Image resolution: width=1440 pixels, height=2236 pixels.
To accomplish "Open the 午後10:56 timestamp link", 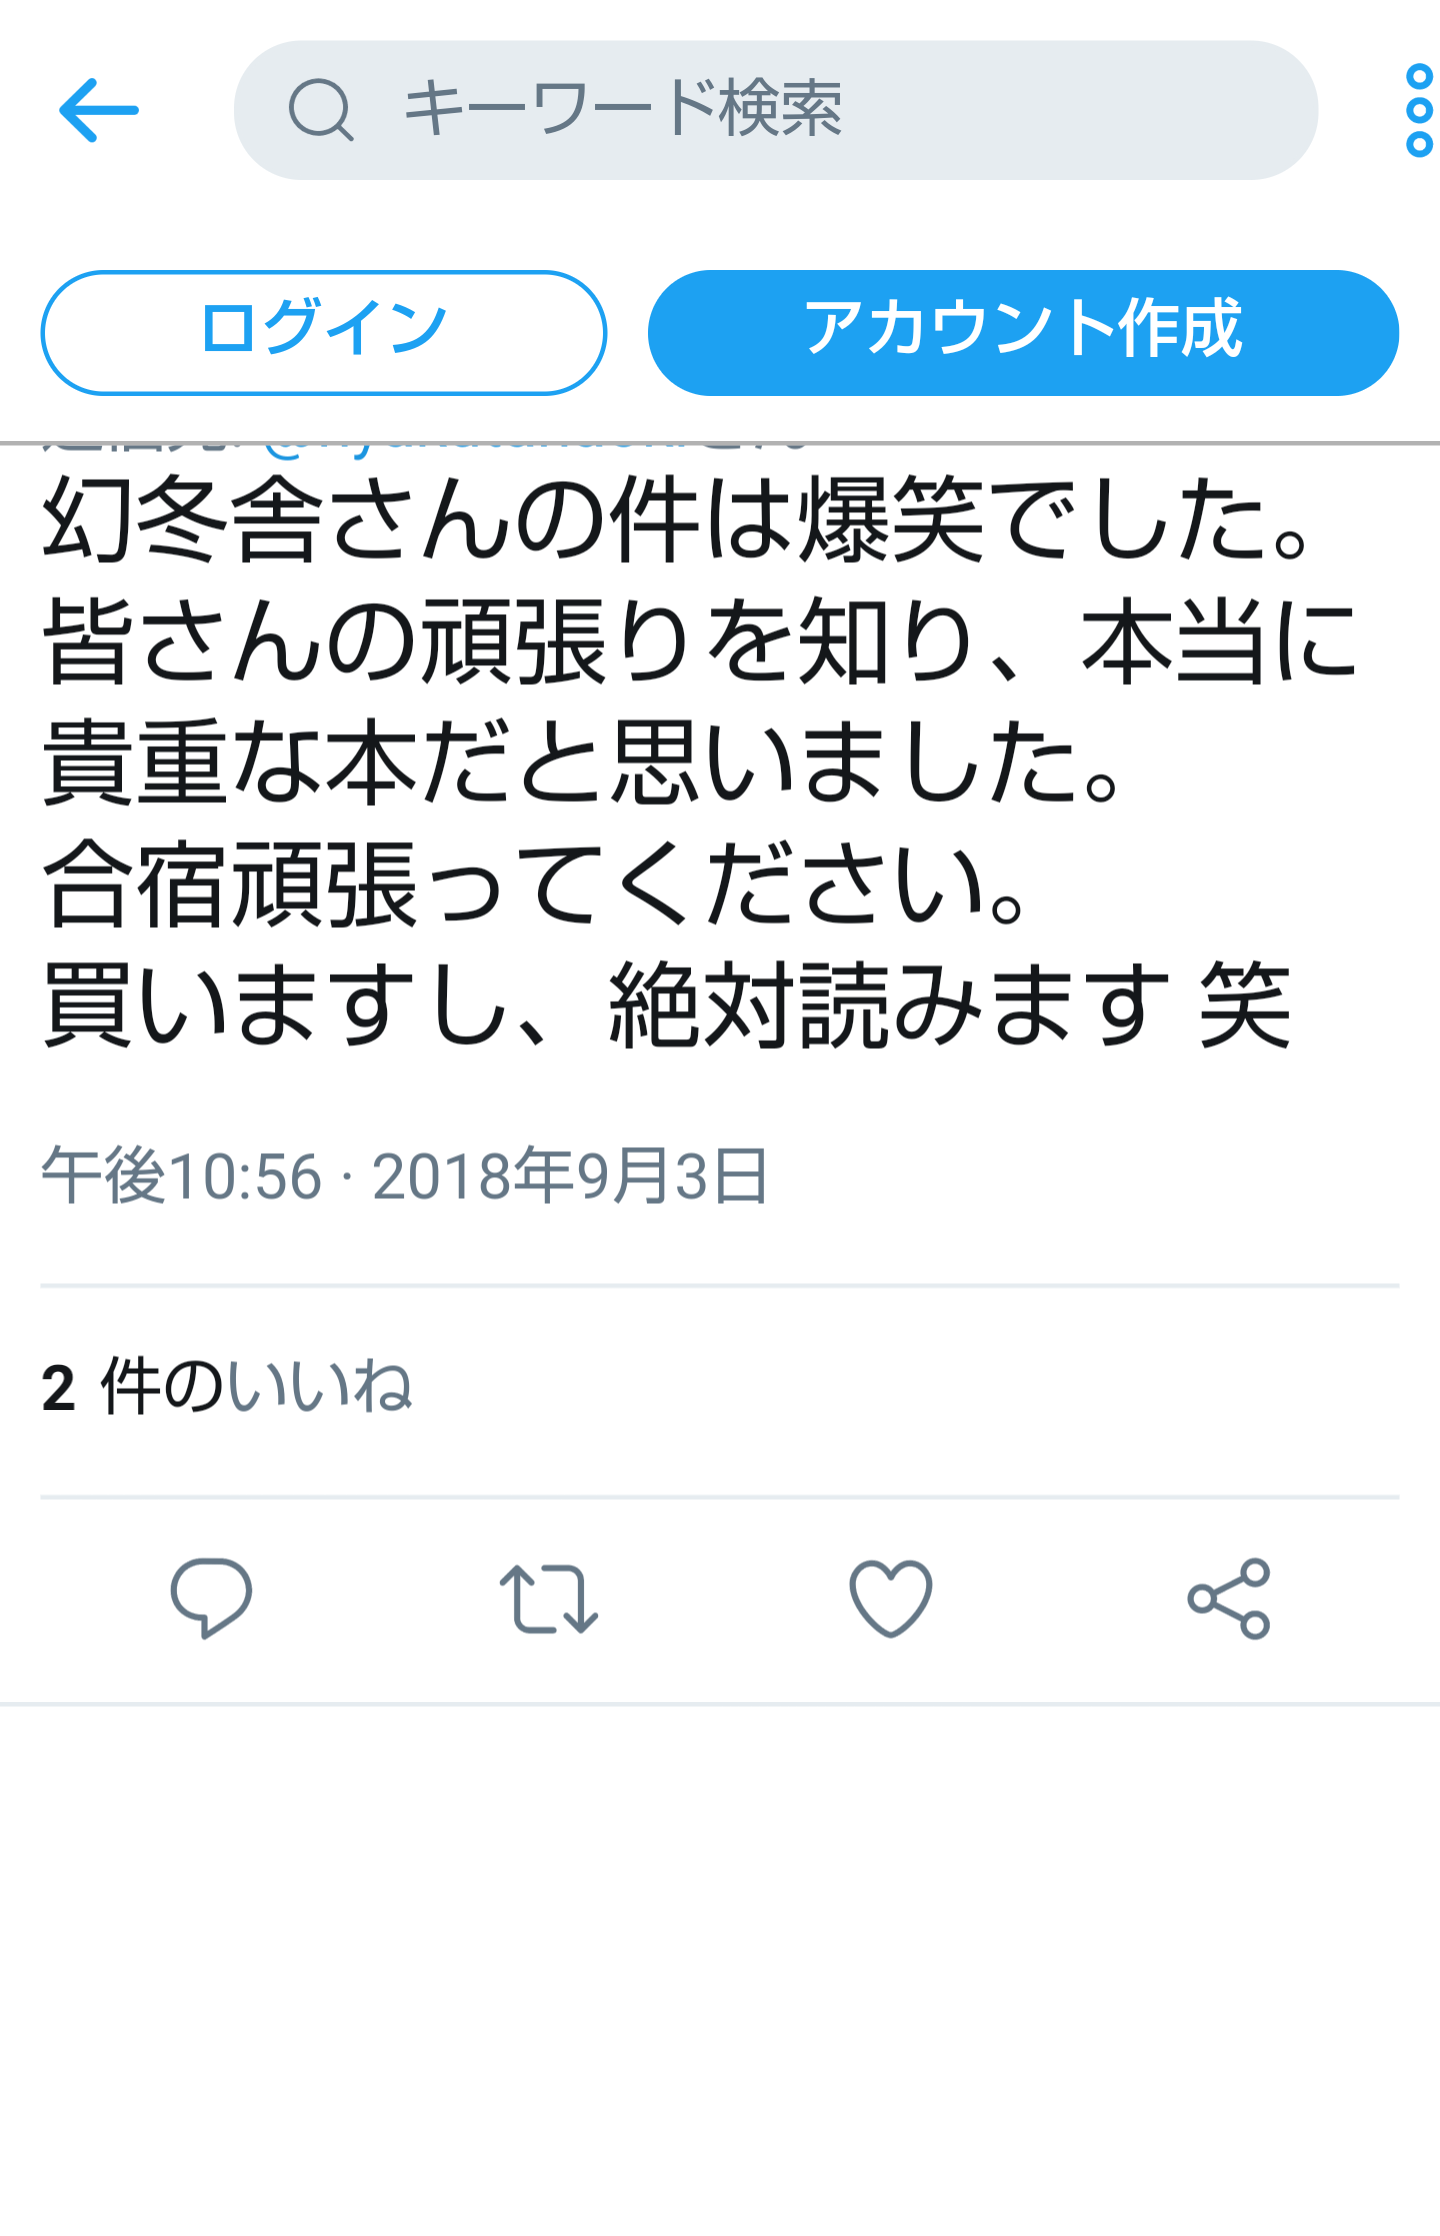I will pos(181,1176).
